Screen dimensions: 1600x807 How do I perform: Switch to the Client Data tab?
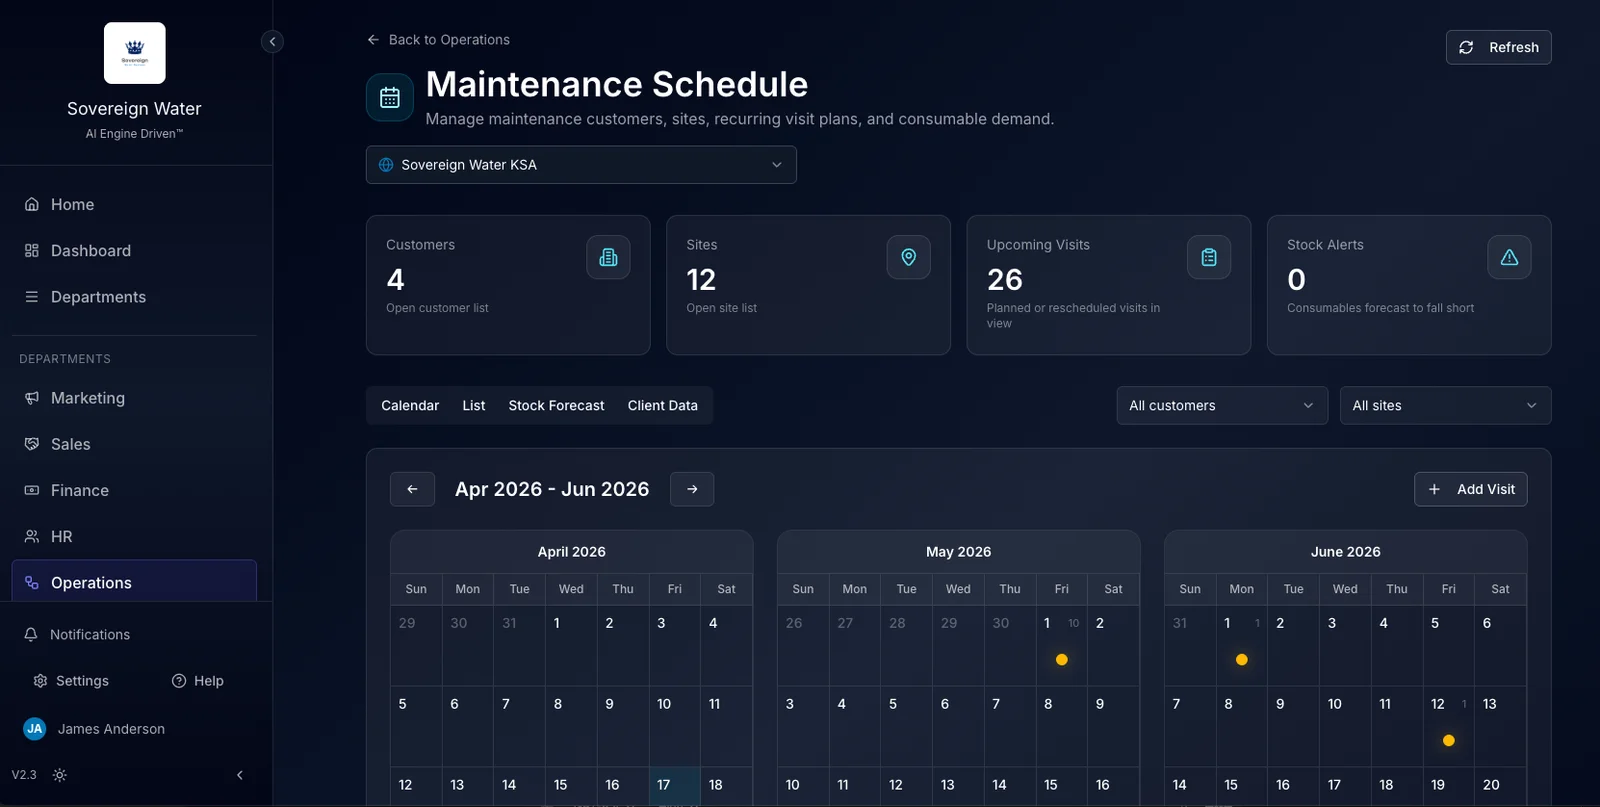pyautogui.click(x=662, y=405)
